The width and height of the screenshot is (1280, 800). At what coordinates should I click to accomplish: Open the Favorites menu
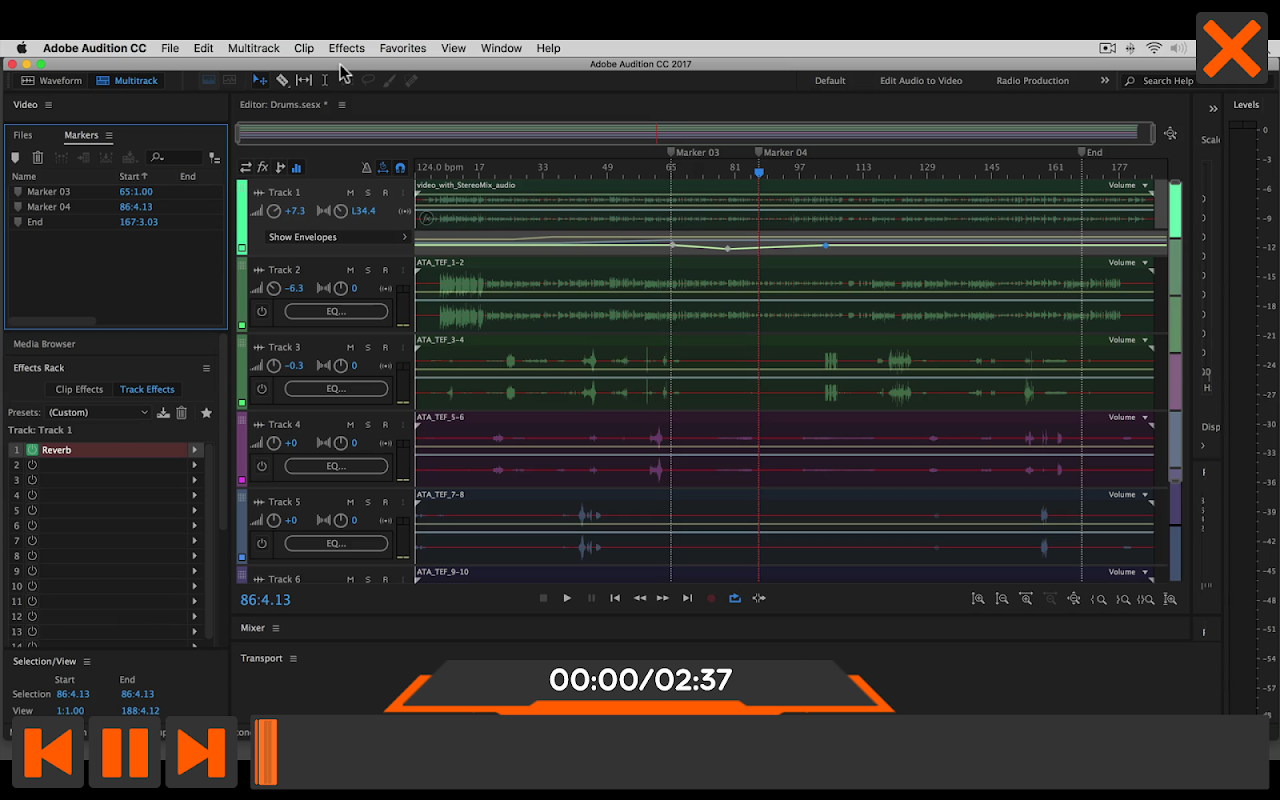[x=403, y=48]
